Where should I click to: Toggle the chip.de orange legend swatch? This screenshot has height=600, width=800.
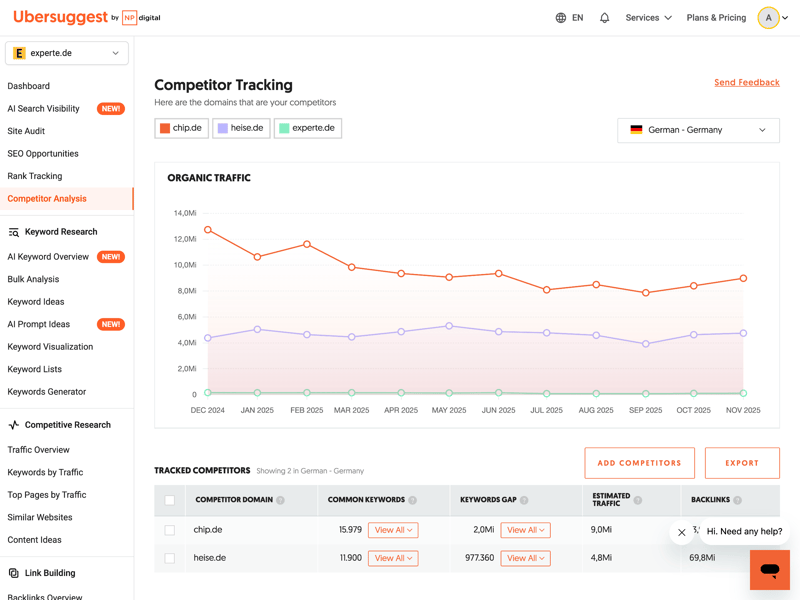(165, 128)
